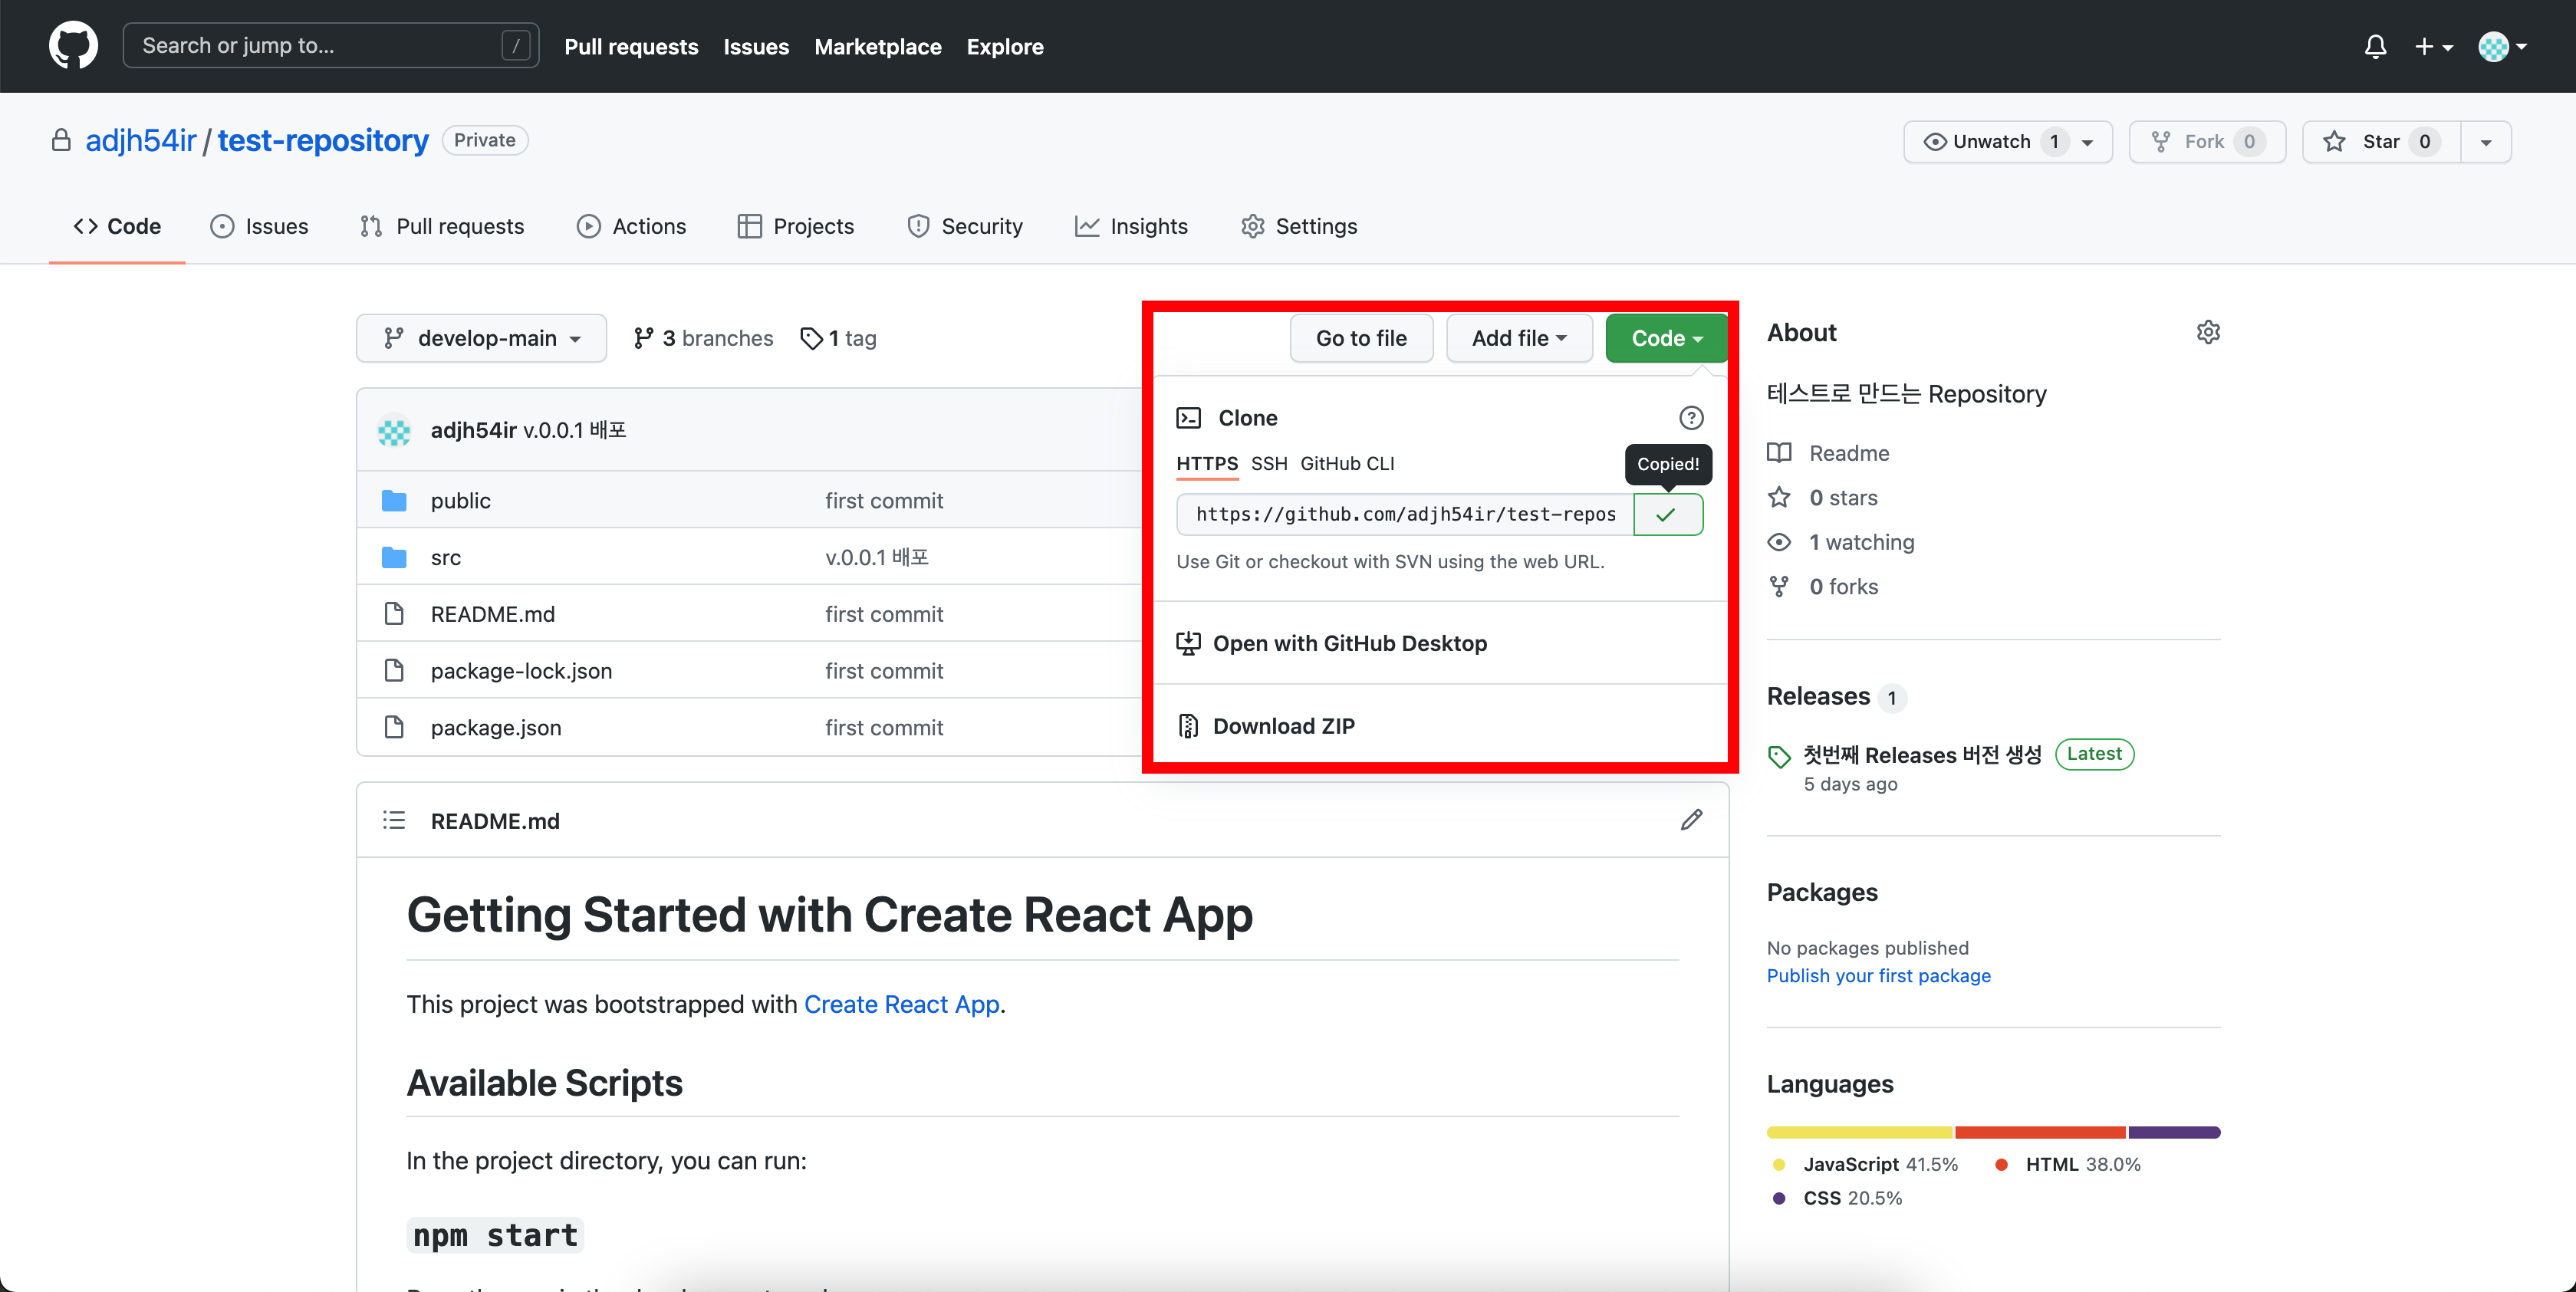The image size is (2576, 1292).
Task: Open the adjh54ir owner profile link
Action: pos(141,140)
